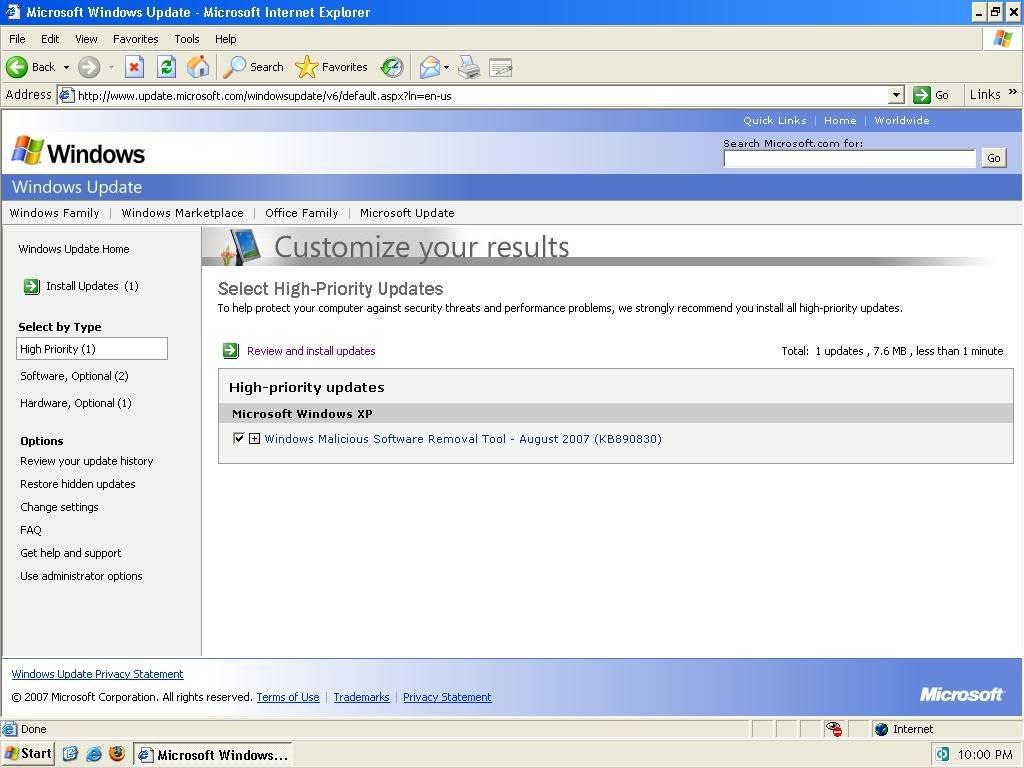Go to the Home page icon
Viewport: 1024px width, 768px height.
(x=198, y=67)
